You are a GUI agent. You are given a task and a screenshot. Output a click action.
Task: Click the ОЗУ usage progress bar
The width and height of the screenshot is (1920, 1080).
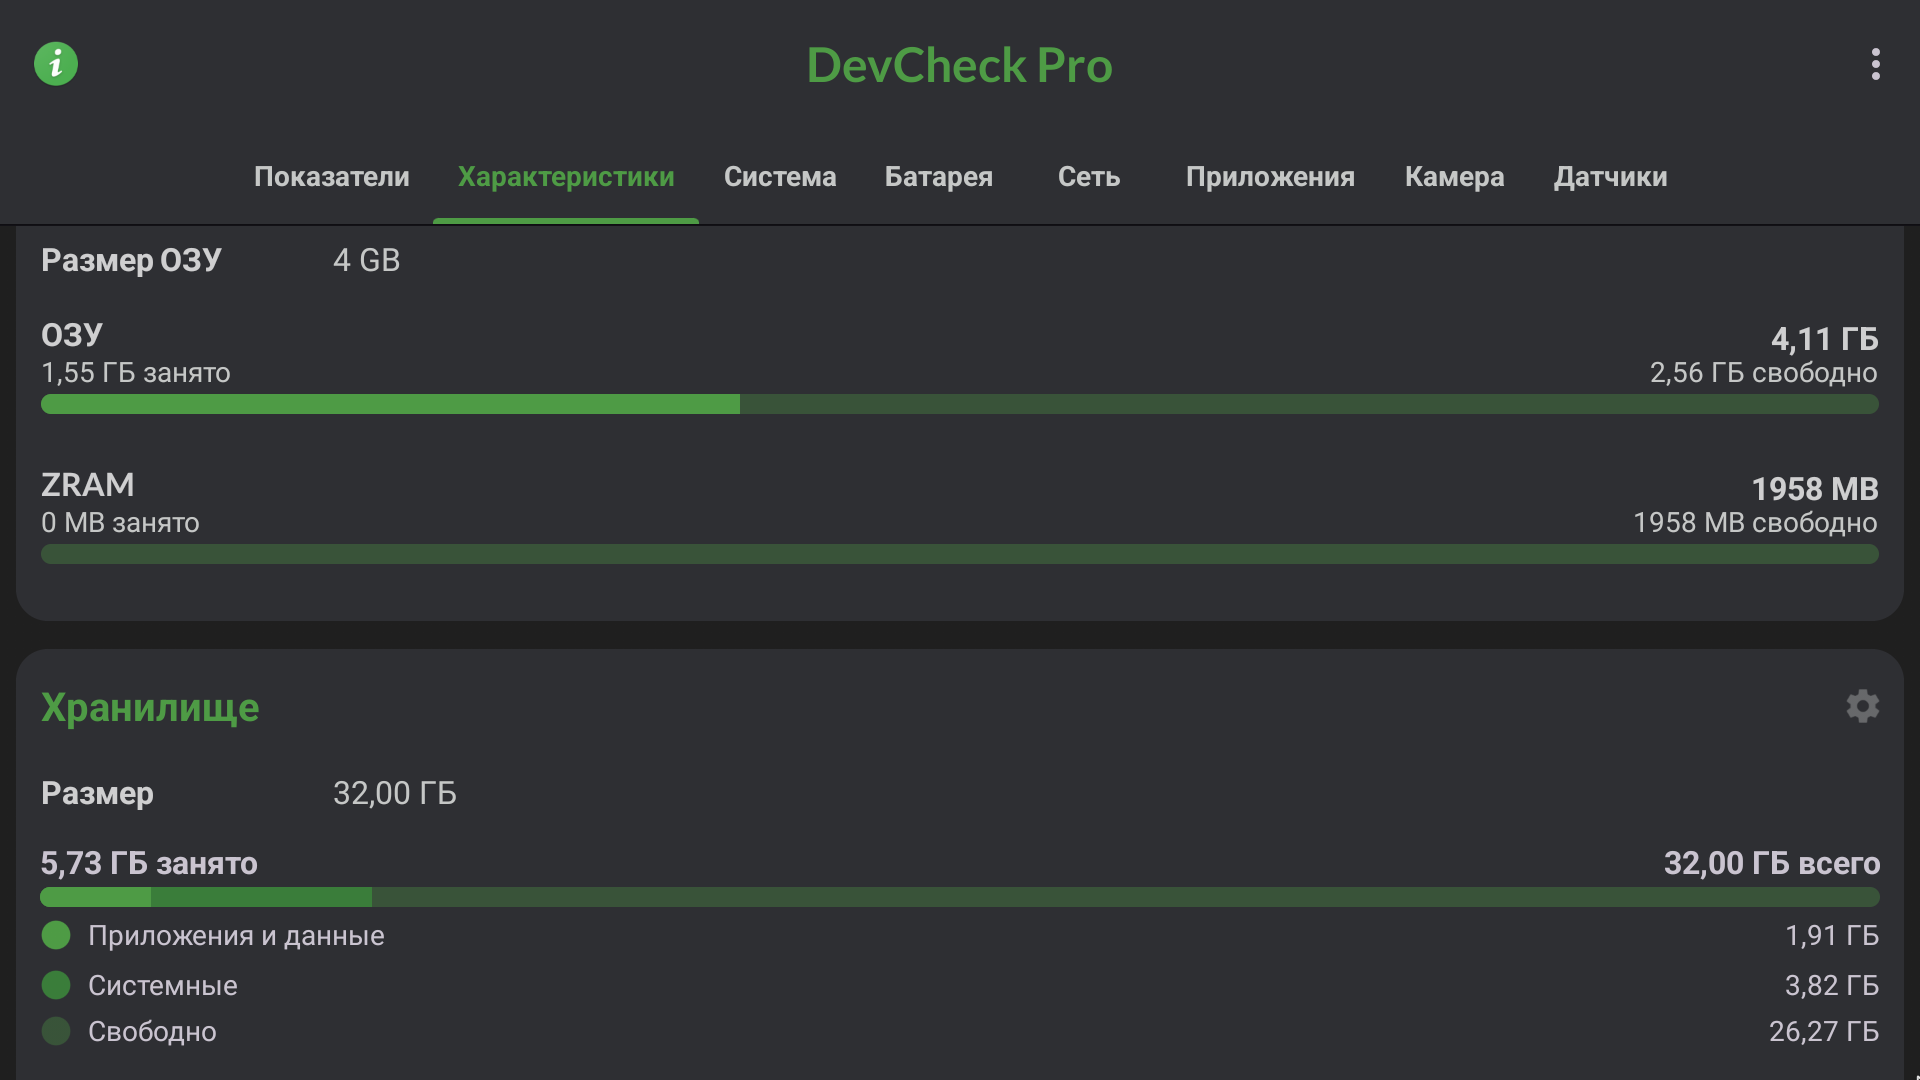click(x=960, y=404)
